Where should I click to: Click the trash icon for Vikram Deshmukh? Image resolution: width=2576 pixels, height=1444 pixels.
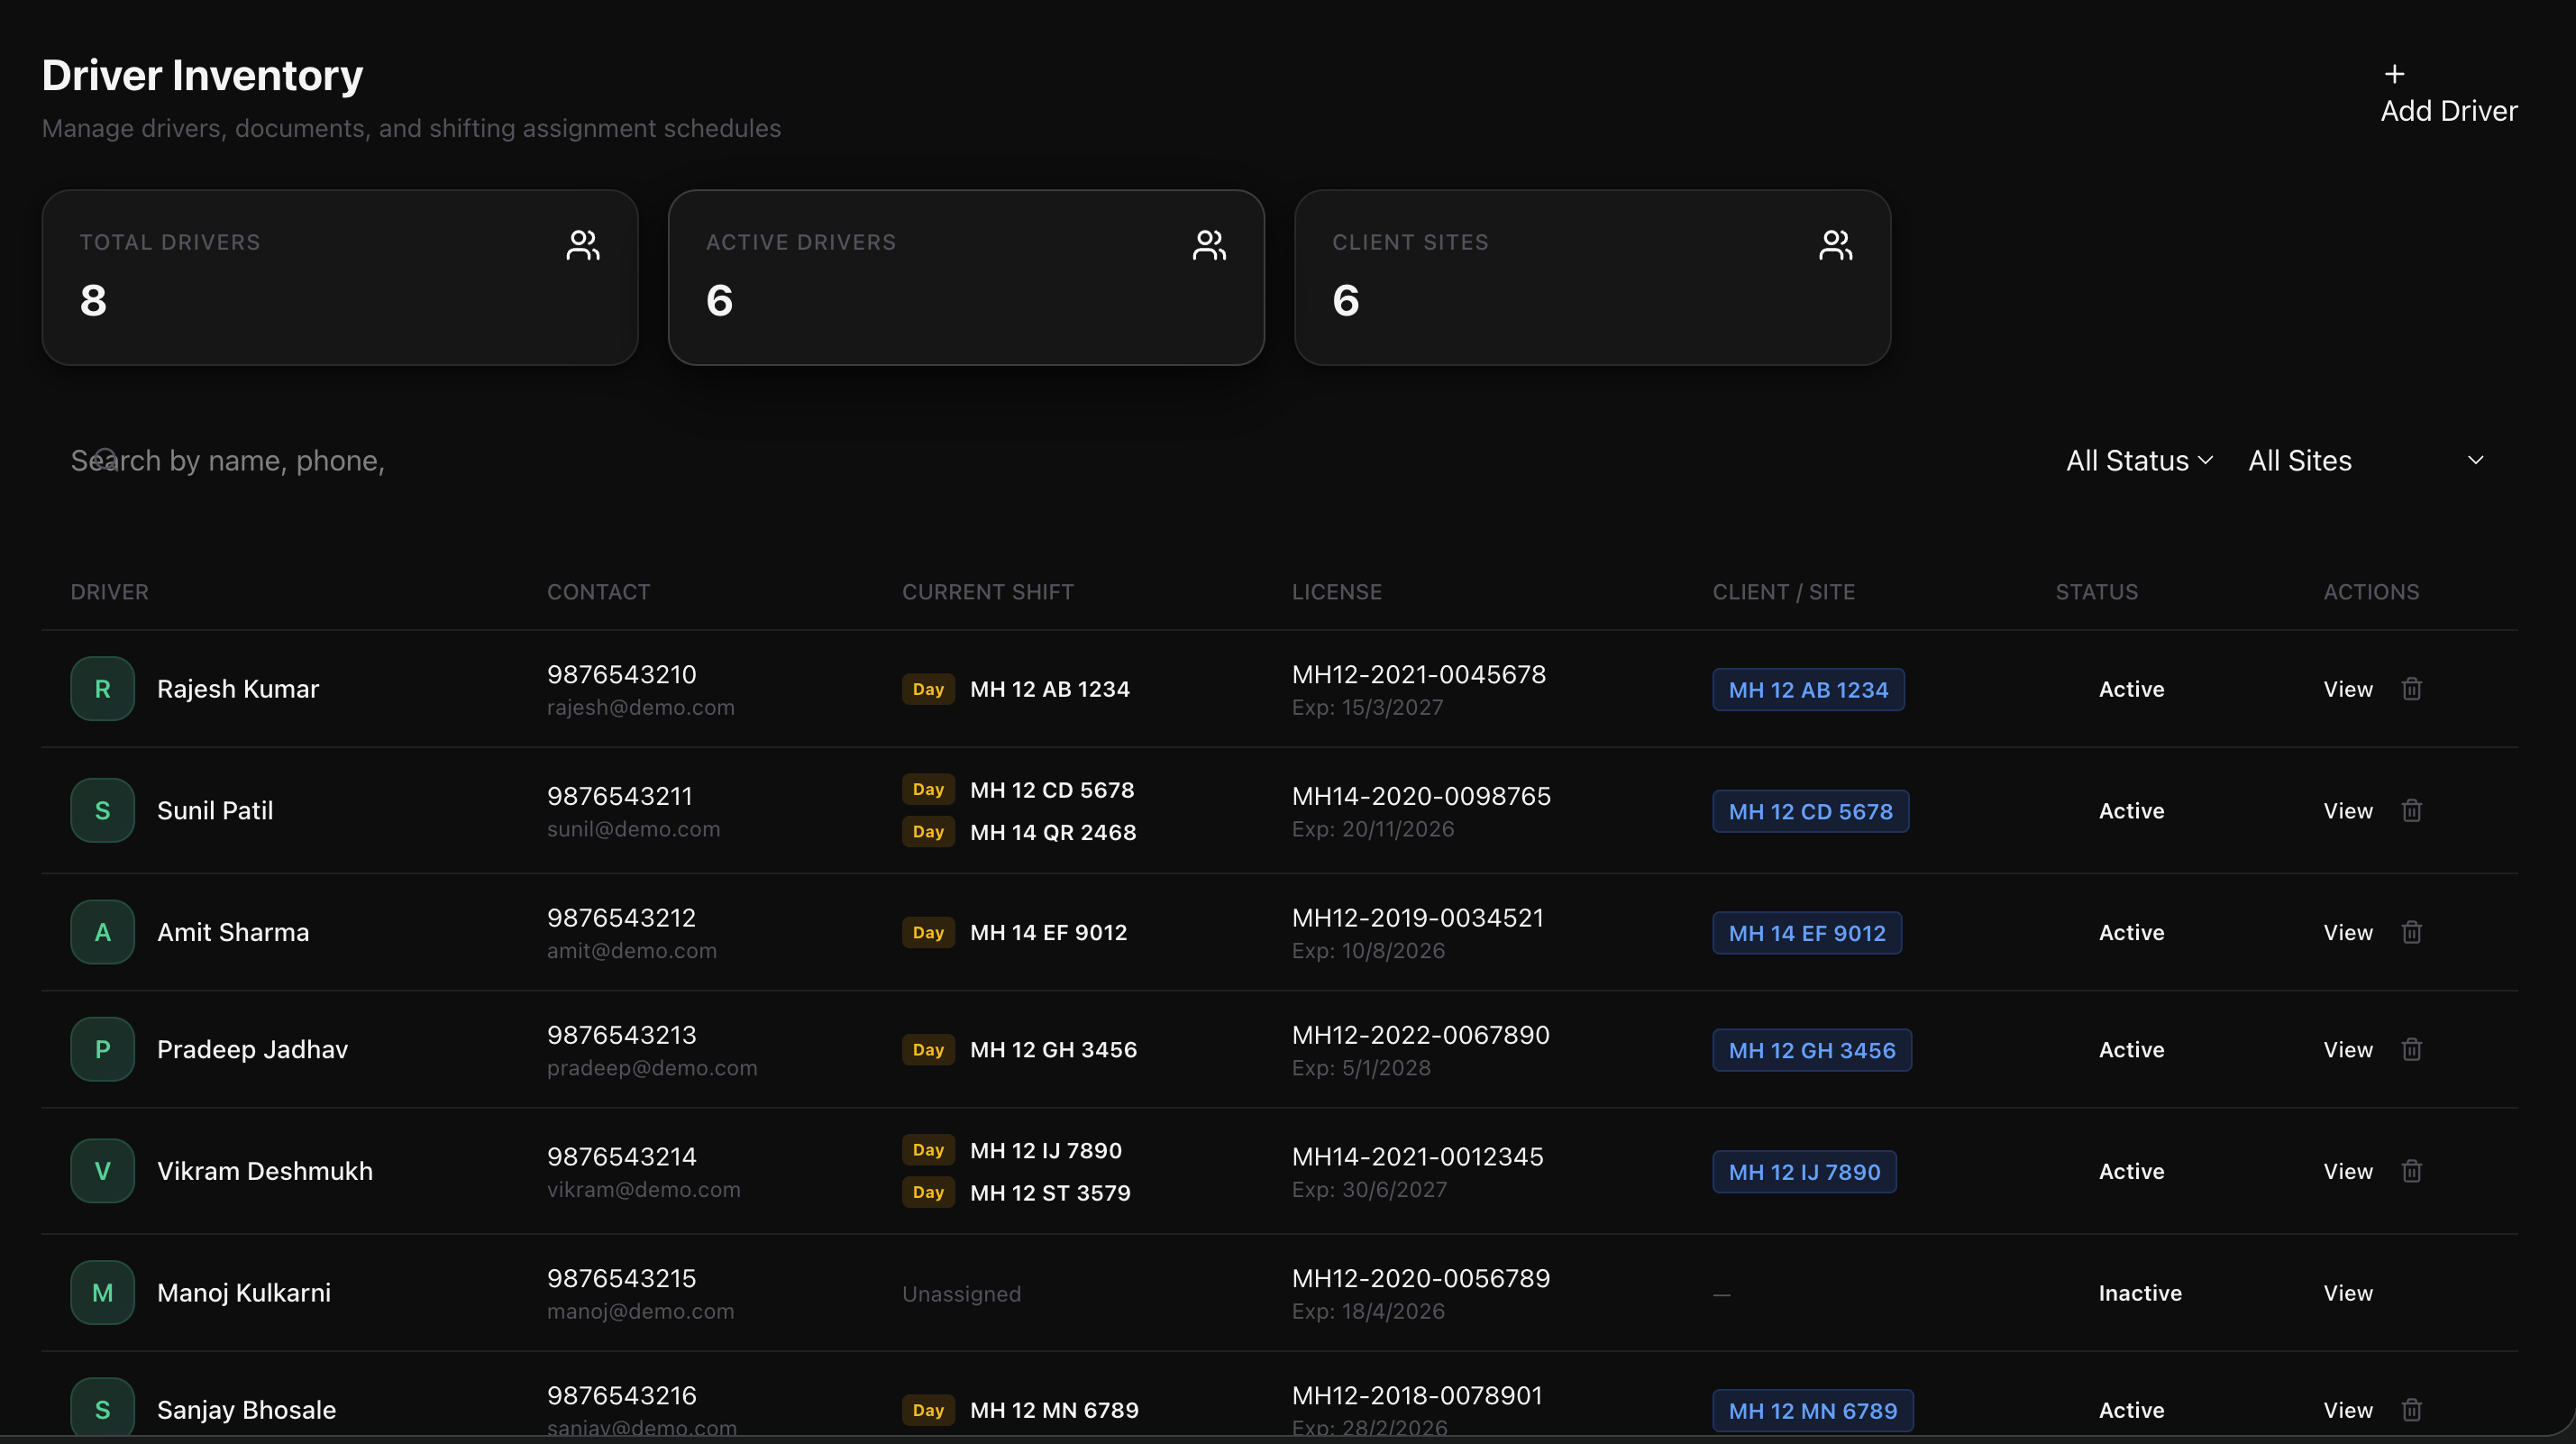click(x=2411, y=1171)
